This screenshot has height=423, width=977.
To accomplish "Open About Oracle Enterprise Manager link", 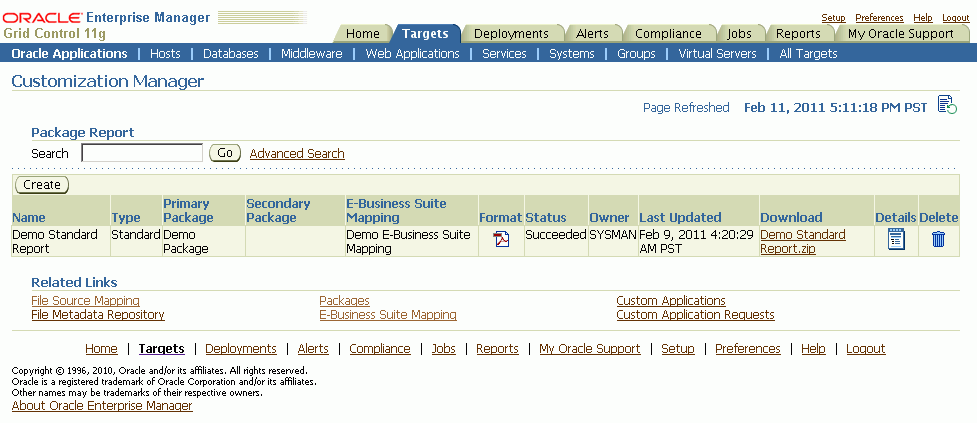I will coord(102,406).
